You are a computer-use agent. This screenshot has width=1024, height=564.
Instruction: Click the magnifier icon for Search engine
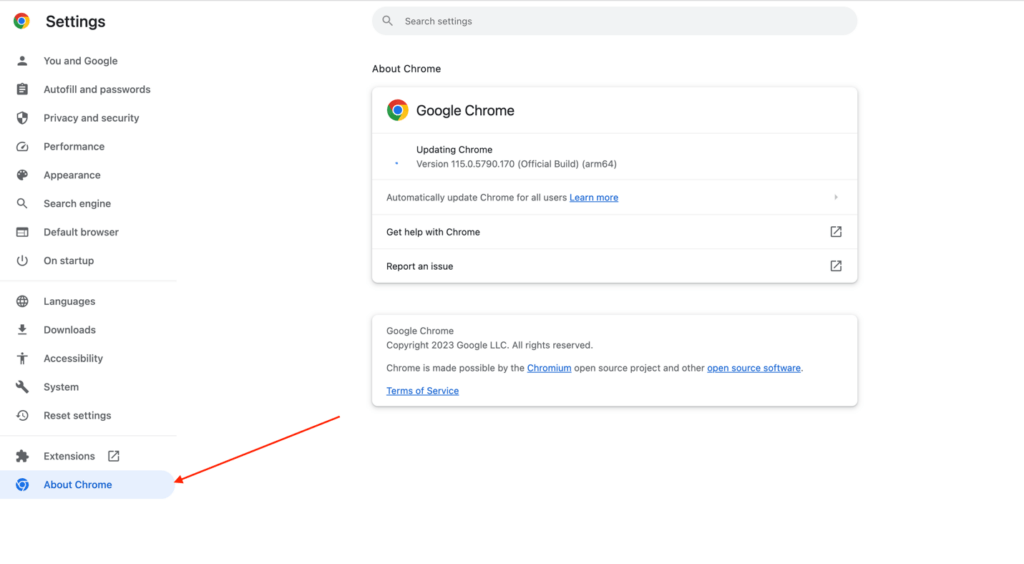[22, 204]
